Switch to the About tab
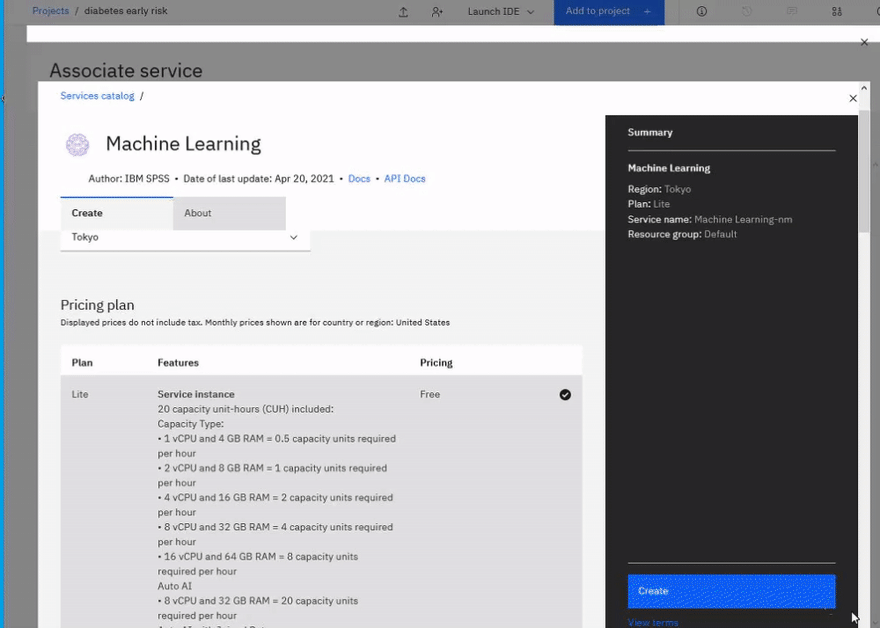 229,213
